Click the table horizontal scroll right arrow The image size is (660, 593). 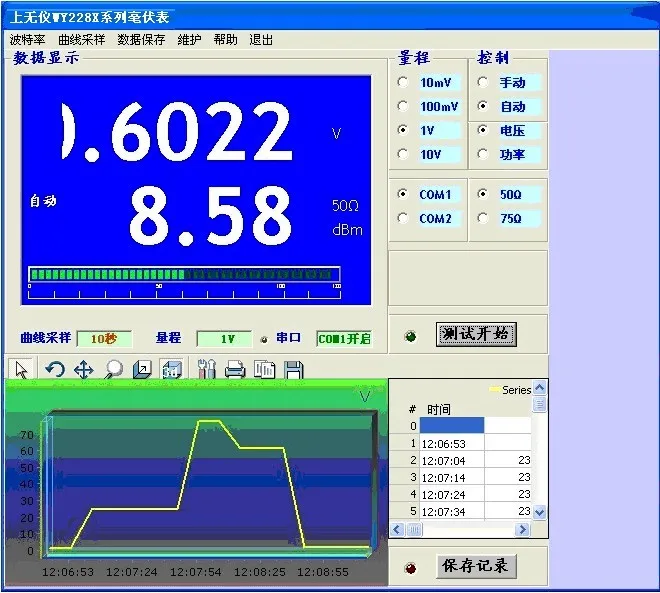point(522,529)
